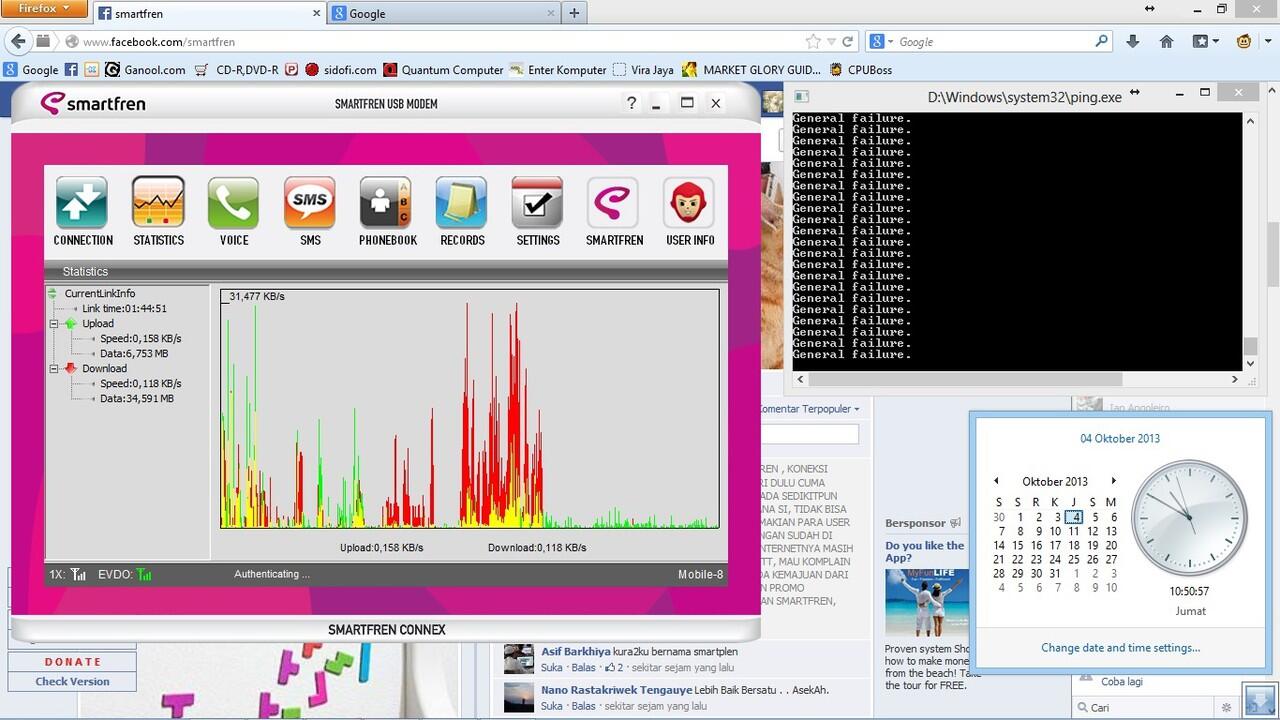Open Asif Barkhiya's profile link

point(576,651)
